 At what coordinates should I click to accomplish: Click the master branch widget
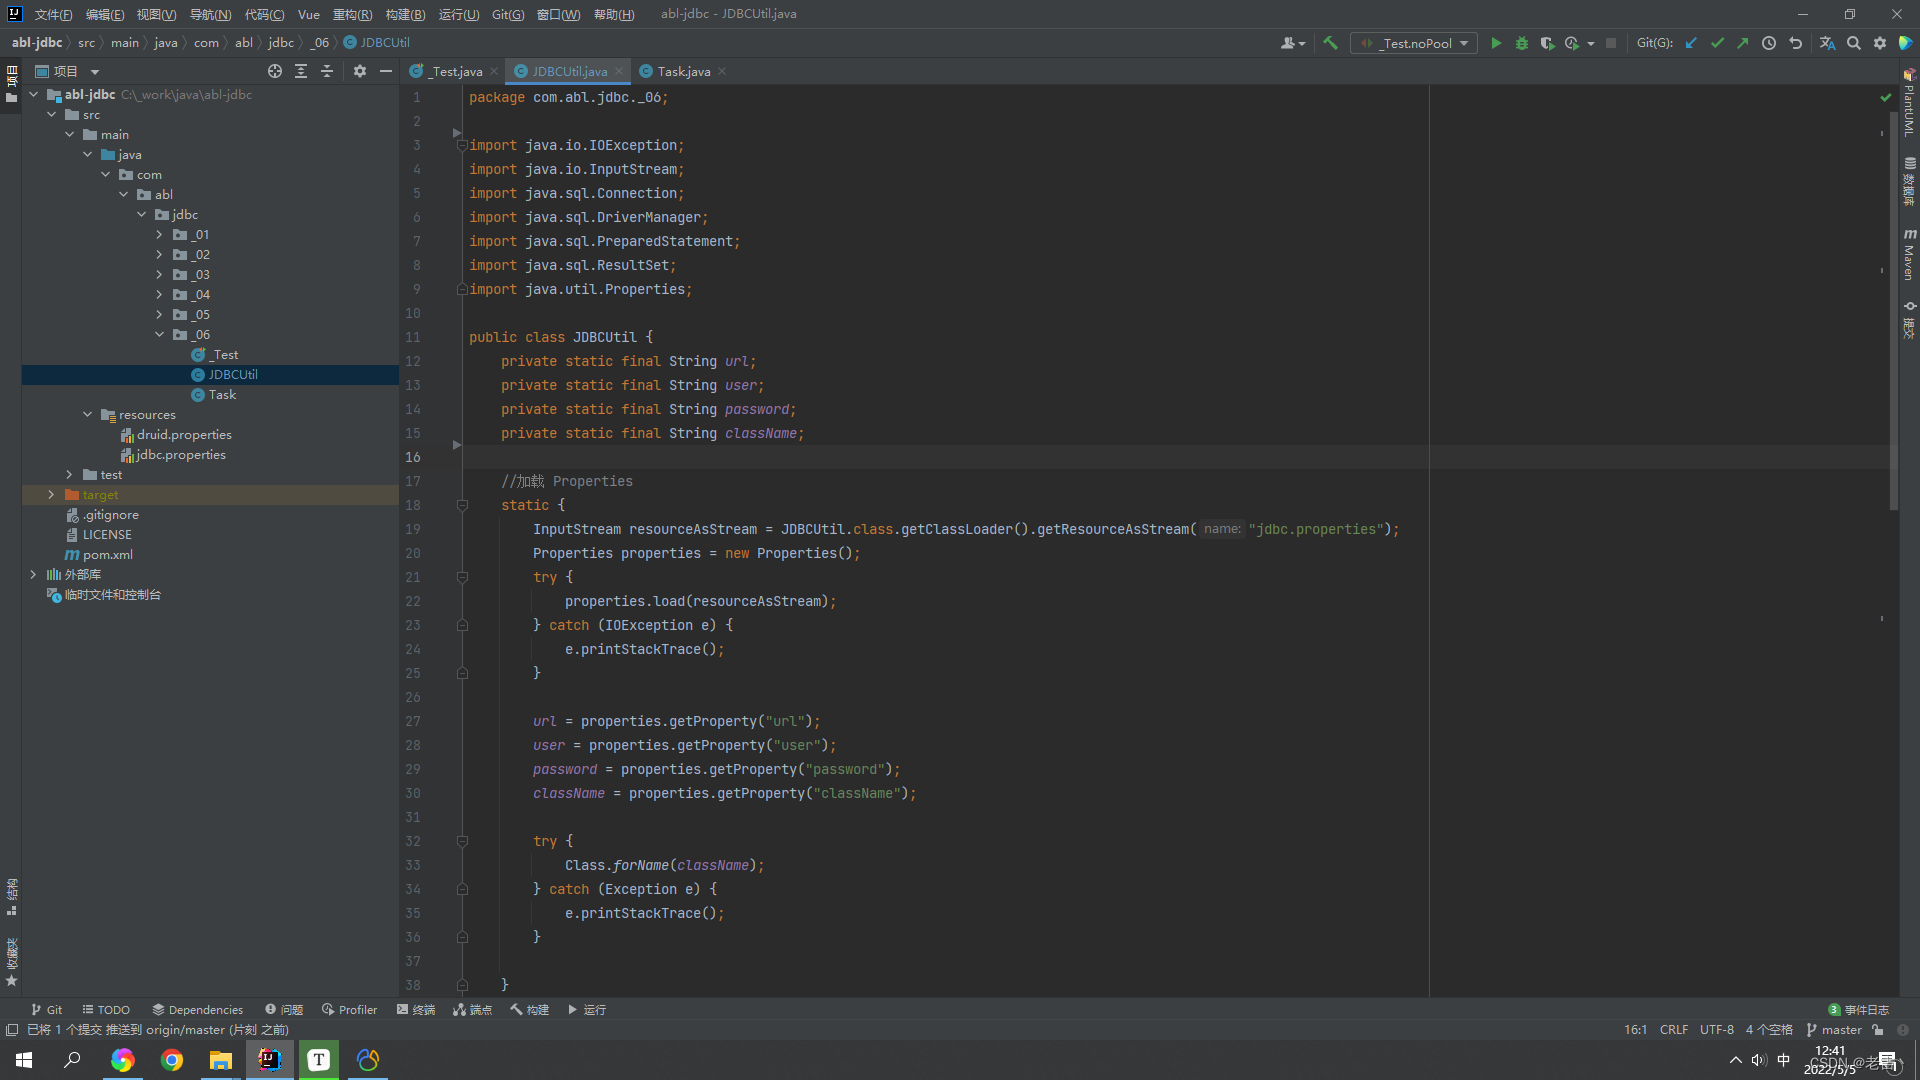(x=1834, y=1030)
